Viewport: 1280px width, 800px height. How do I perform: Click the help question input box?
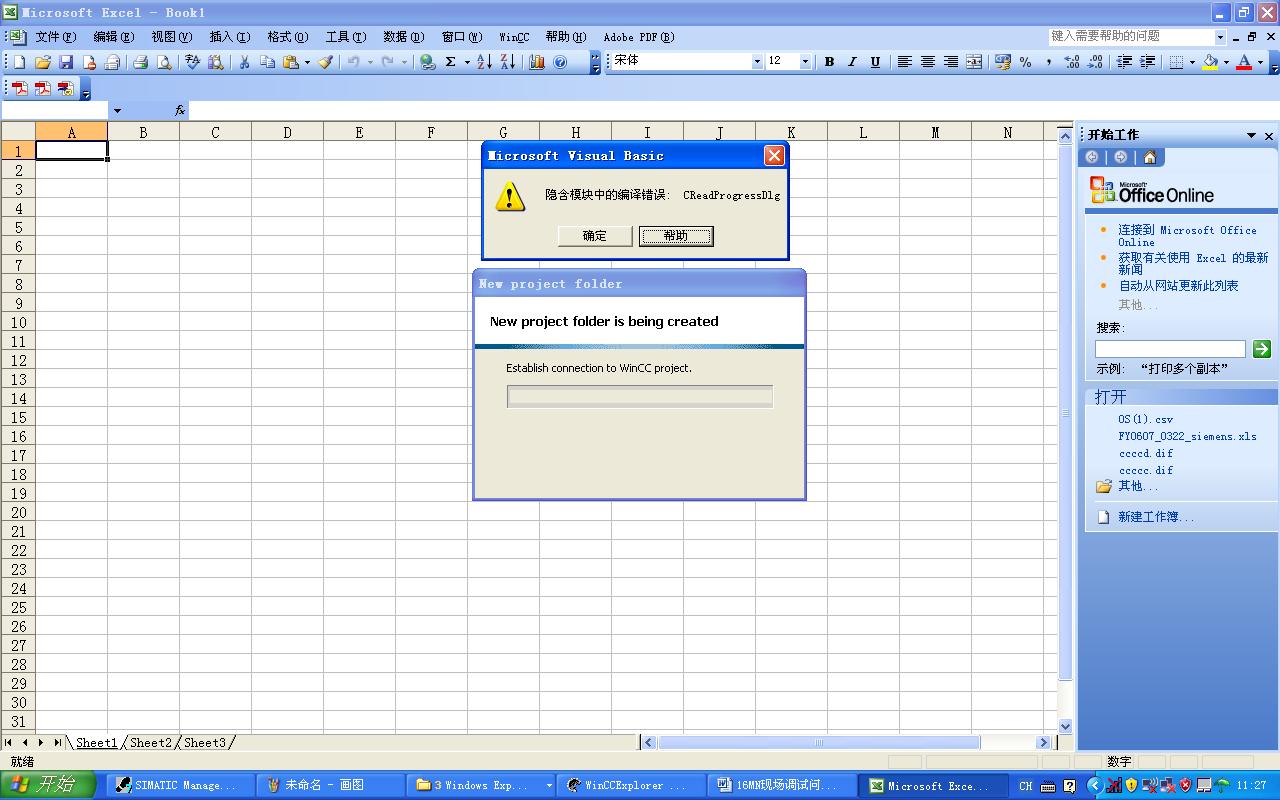1130,36
